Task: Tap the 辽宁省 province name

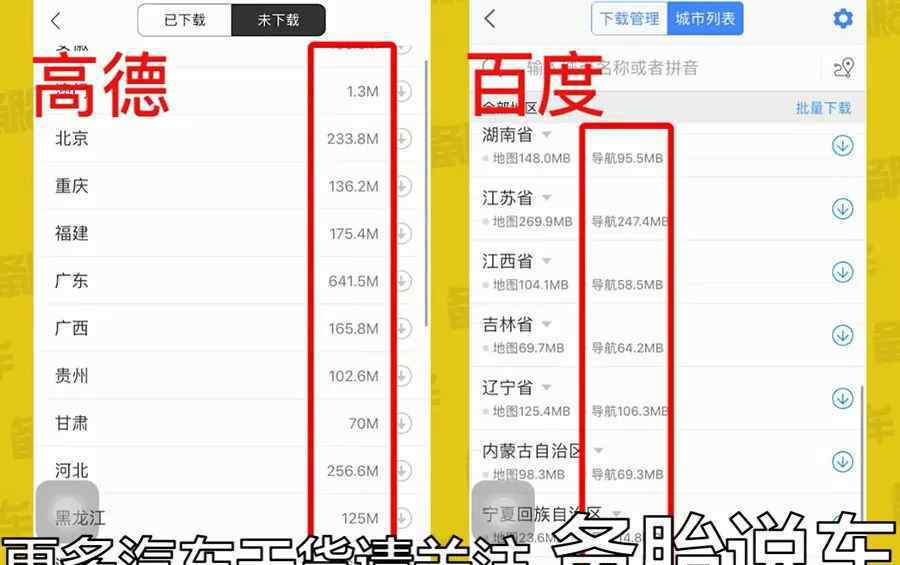Action: (507, 388)
